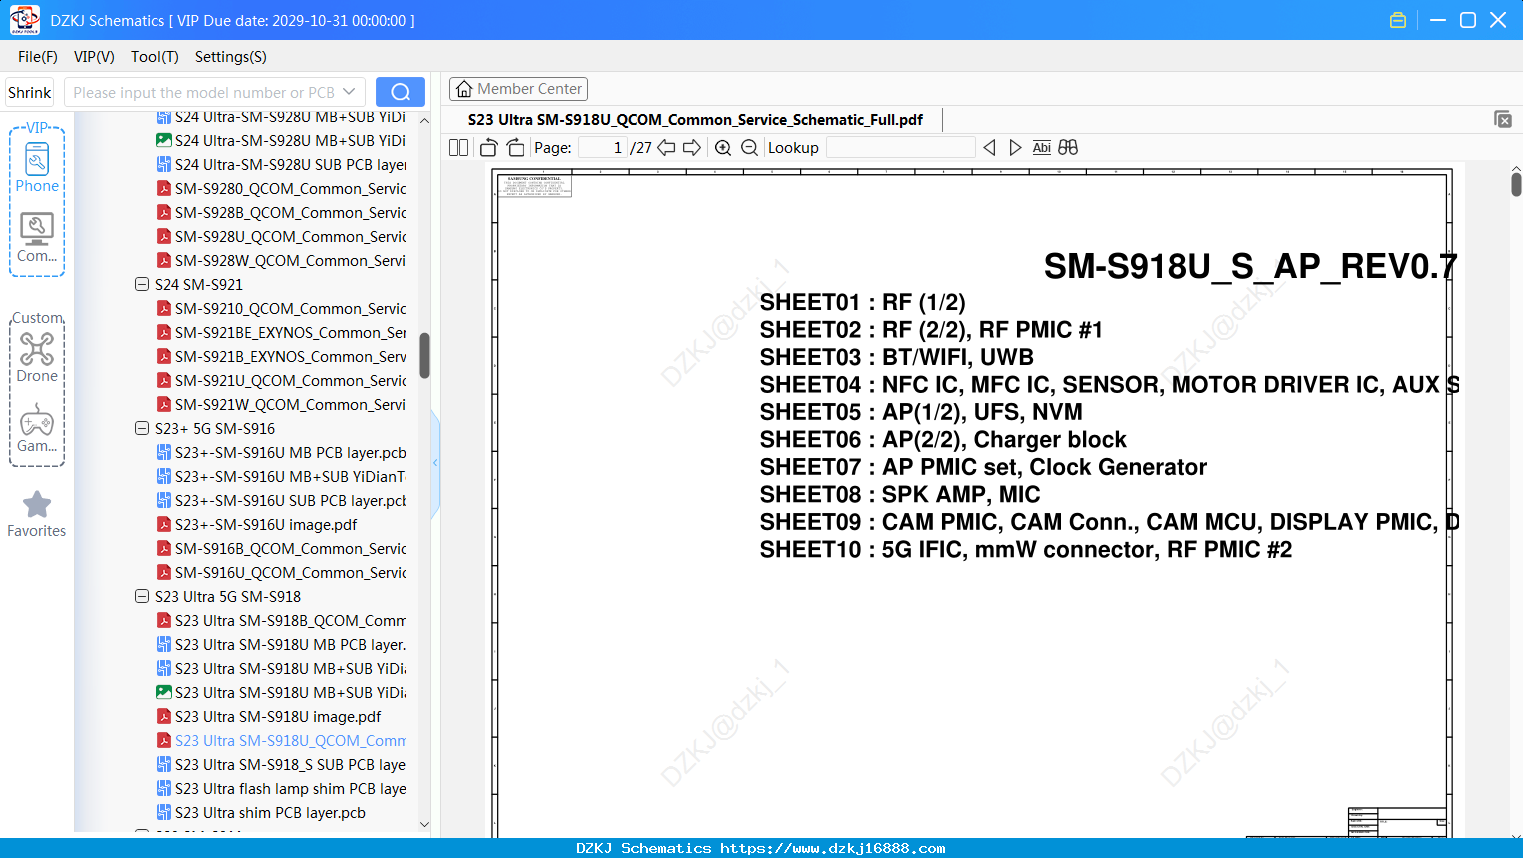1523x858 pixels.
Task: Click the binoculars search icon
Action: [x=1068, y=148]
